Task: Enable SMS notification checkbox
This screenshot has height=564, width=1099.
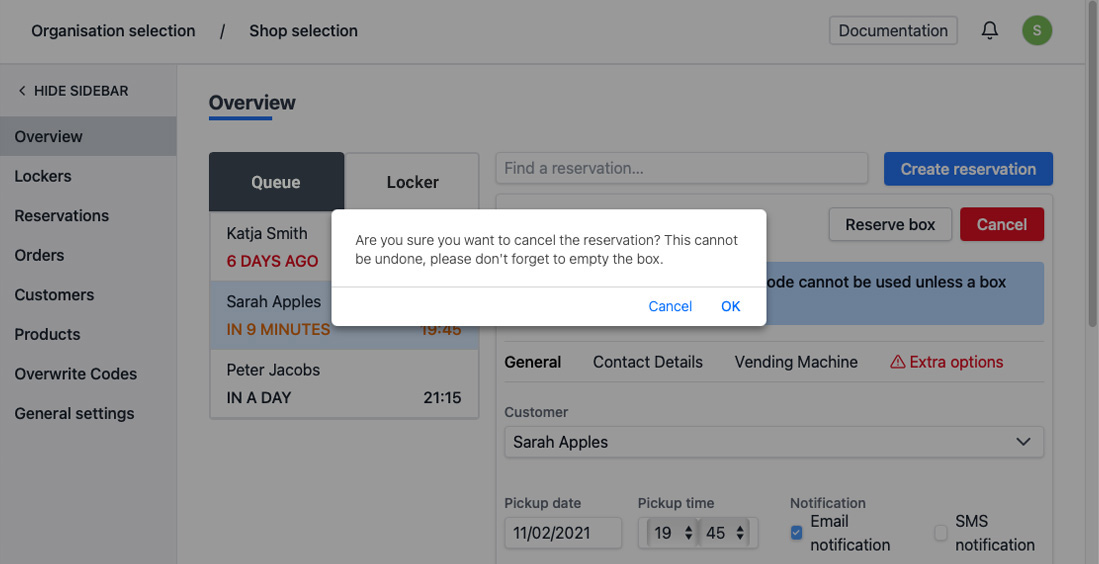Action: tap(940, 533)
